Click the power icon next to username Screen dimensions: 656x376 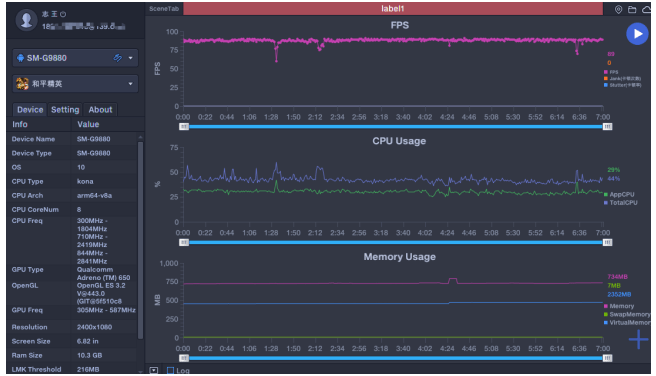point(63,14)
